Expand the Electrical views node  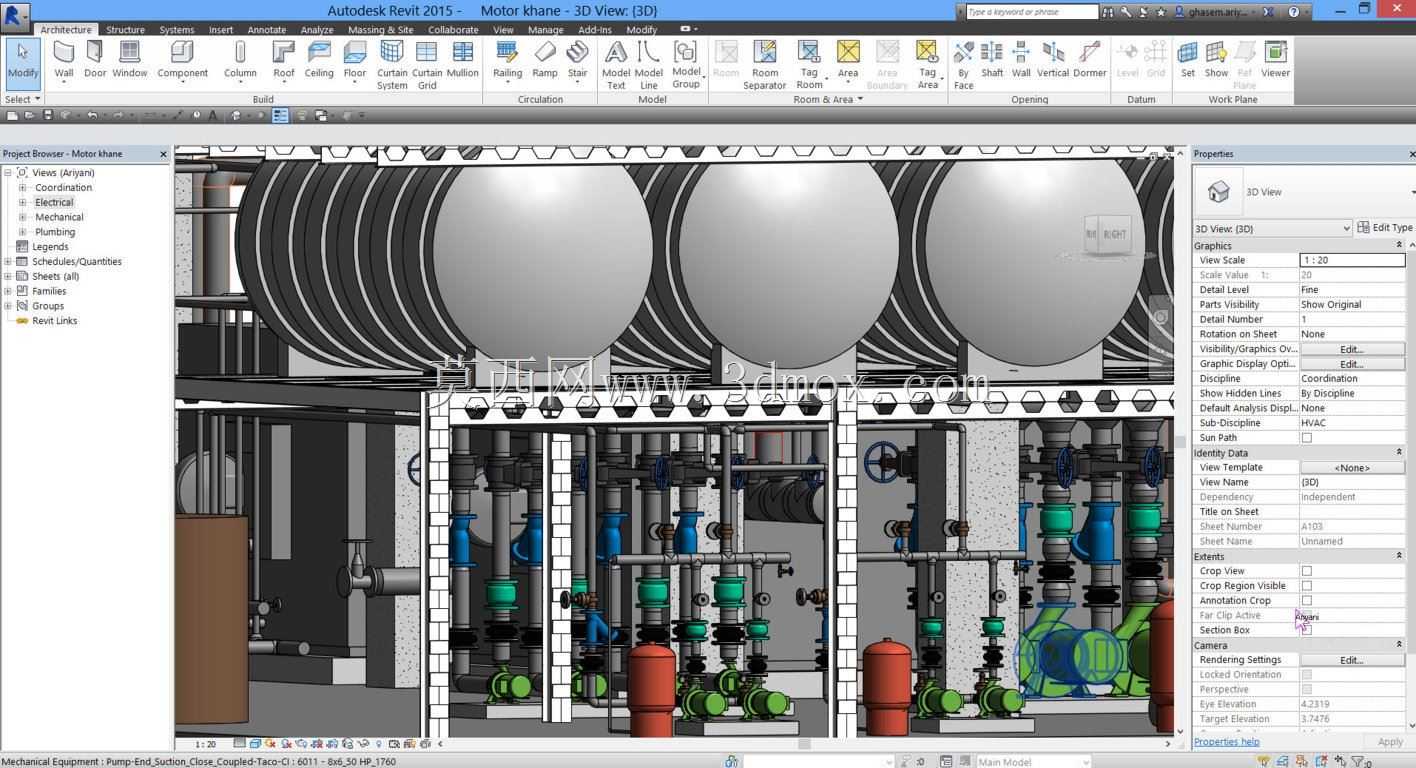point(23,202)
